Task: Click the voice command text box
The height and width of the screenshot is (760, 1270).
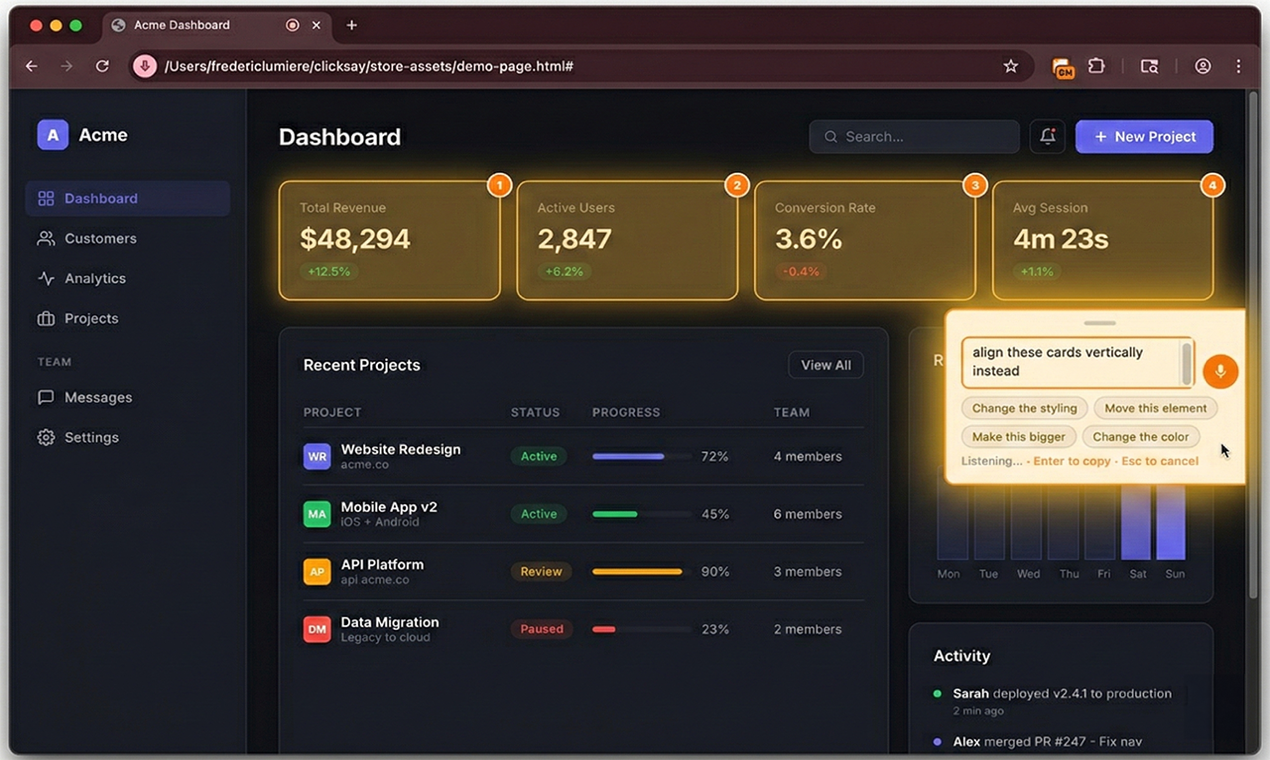Action: click(1077, 362)
